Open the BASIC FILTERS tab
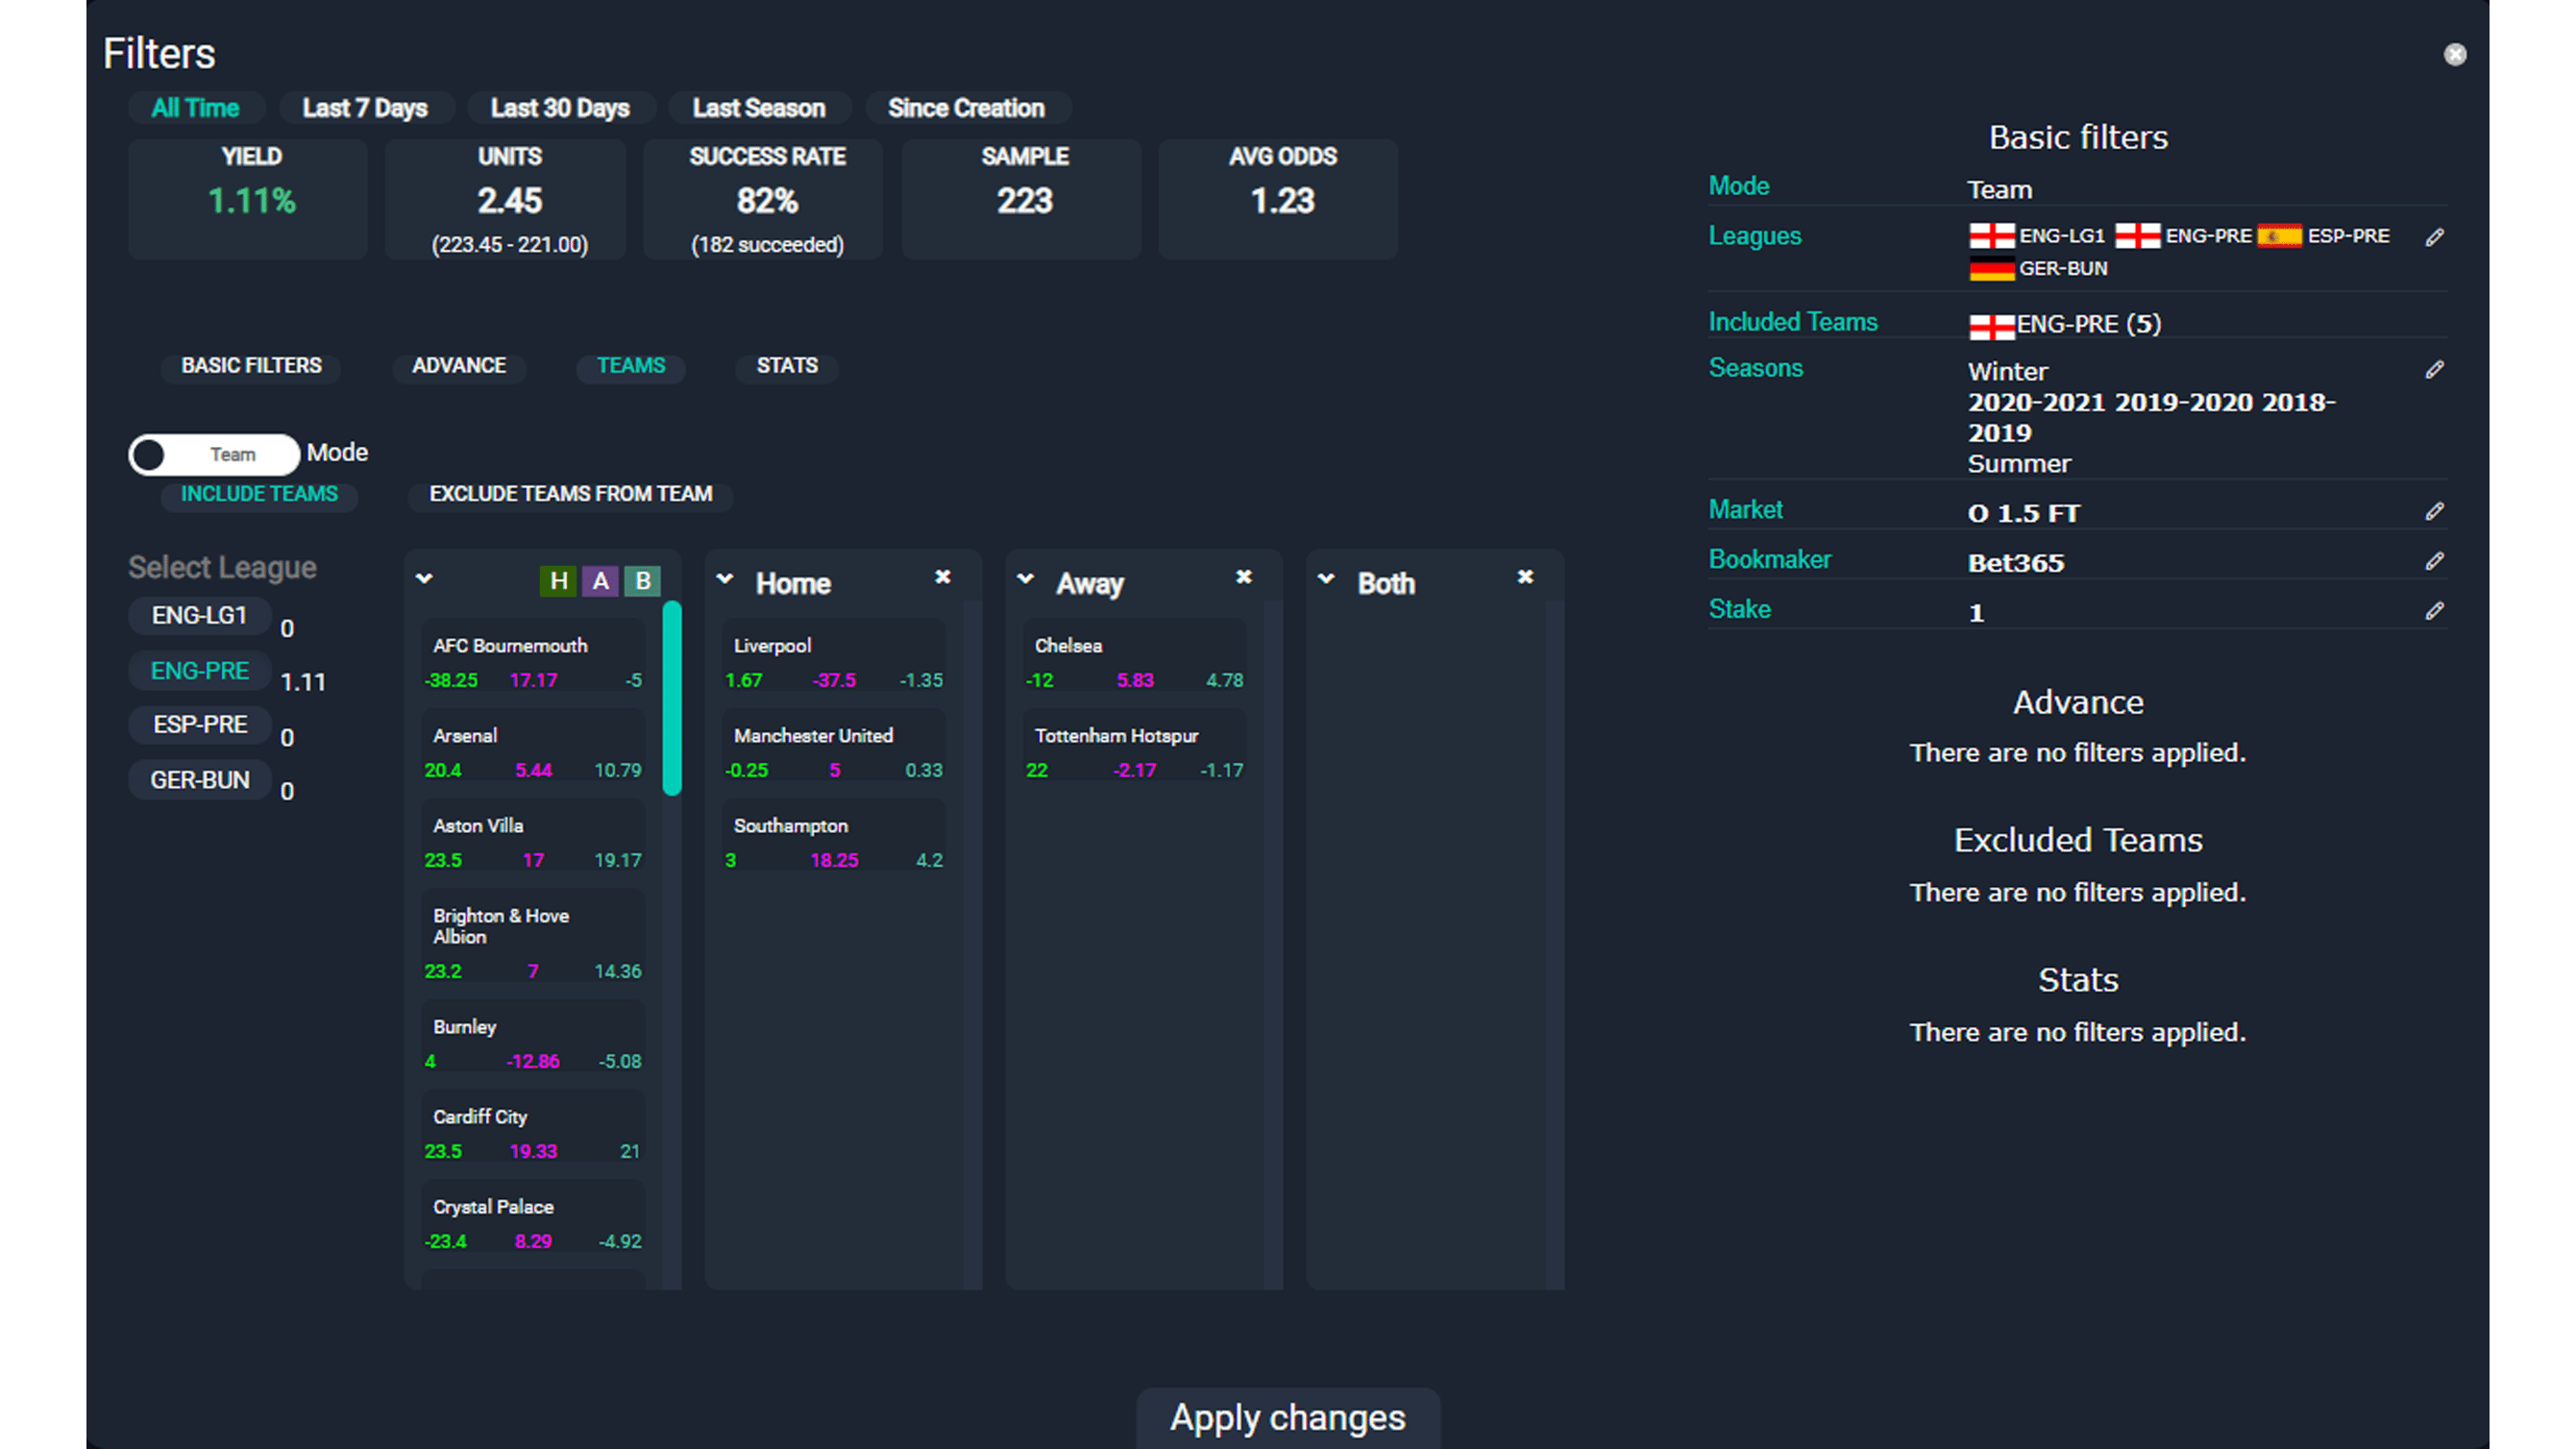Screen dimensions: 2576x1449 (x=250, y=366)
